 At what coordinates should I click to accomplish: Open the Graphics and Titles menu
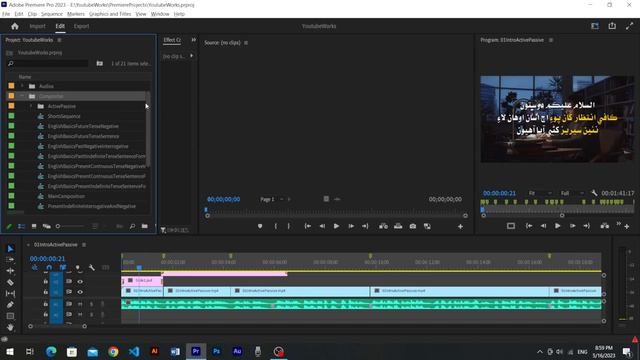coord(110,14)
